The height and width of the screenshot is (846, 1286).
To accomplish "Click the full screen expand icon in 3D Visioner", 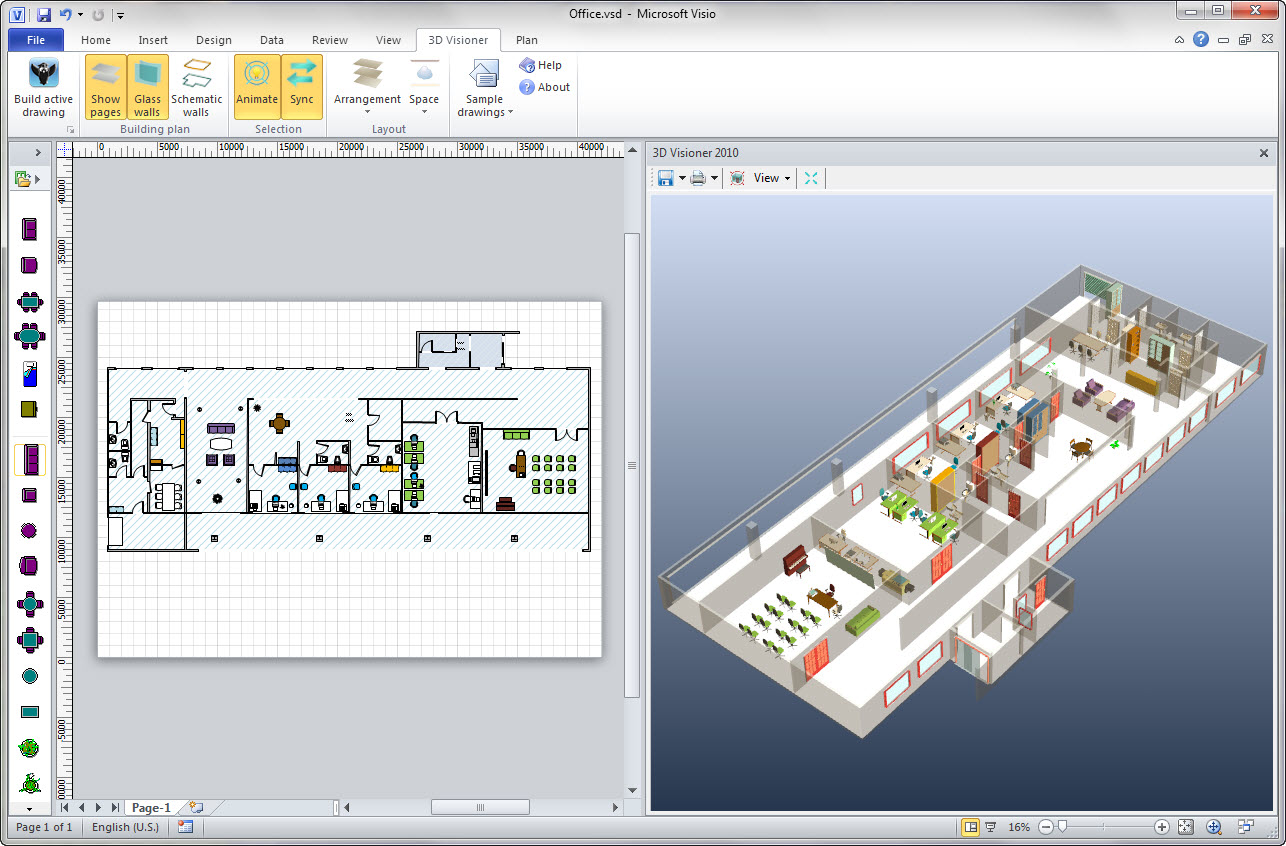I will click(x=810, y=178).
